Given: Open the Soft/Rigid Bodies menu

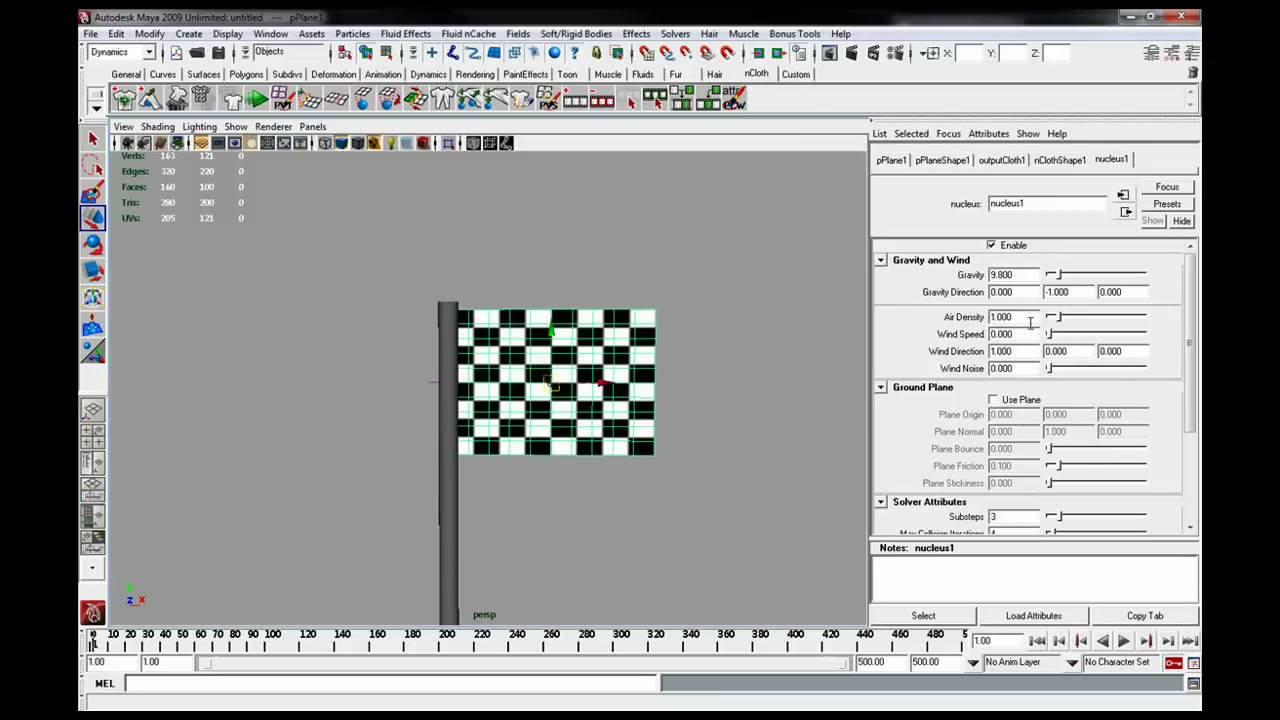Looking at the screenshot, I should [x=576, y=34].
